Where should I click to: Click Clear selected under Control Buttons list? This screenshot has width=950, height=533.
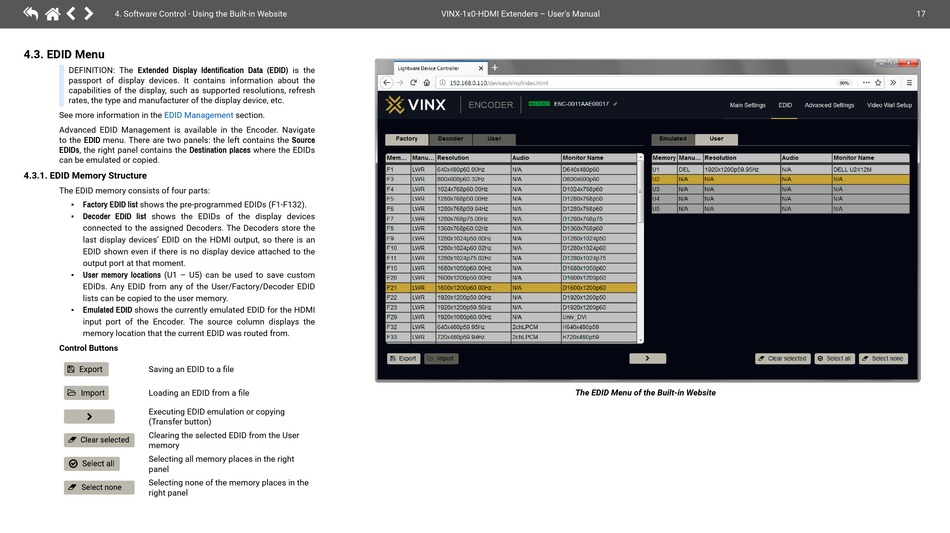tap(99, 440)
